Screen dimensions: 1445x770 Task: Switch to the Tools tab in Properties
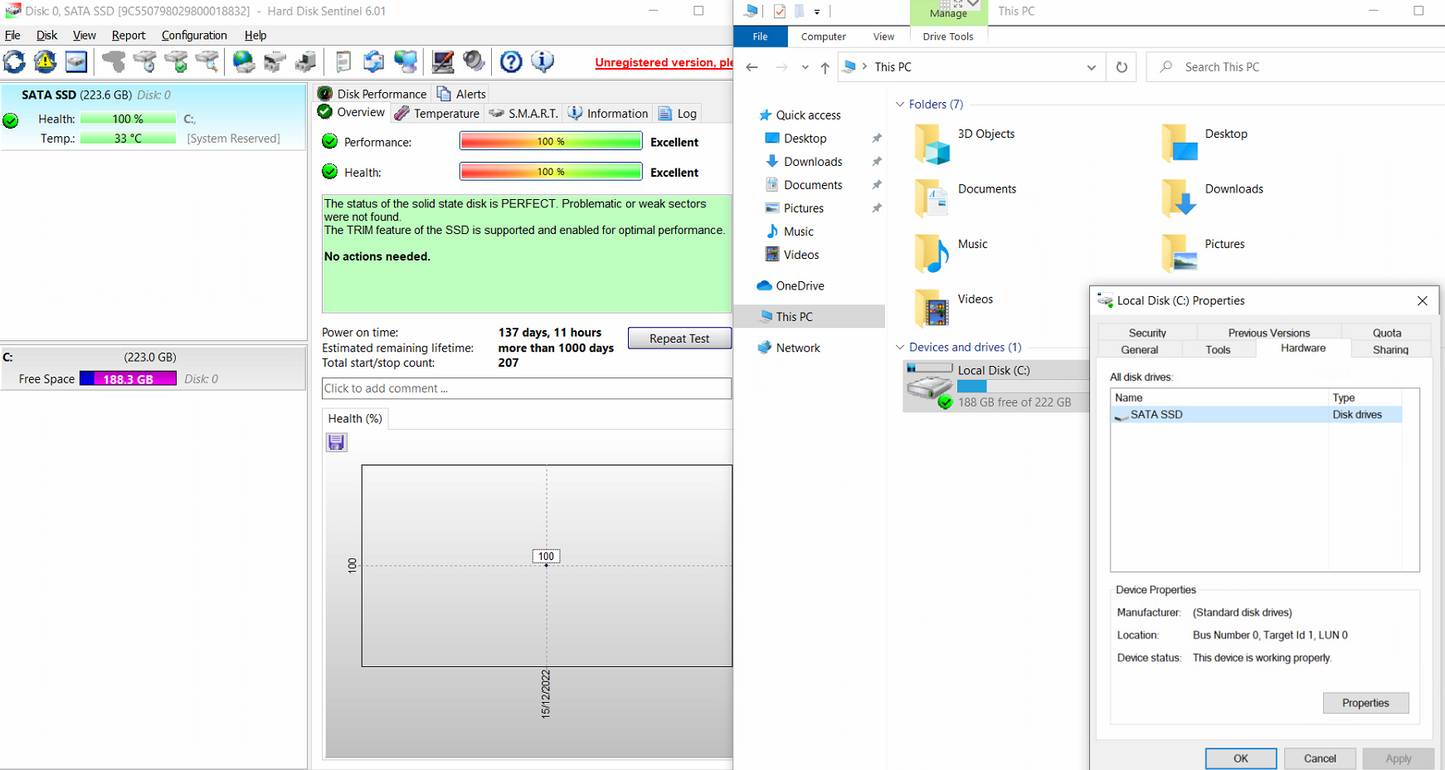click(x=1218, y=349)
